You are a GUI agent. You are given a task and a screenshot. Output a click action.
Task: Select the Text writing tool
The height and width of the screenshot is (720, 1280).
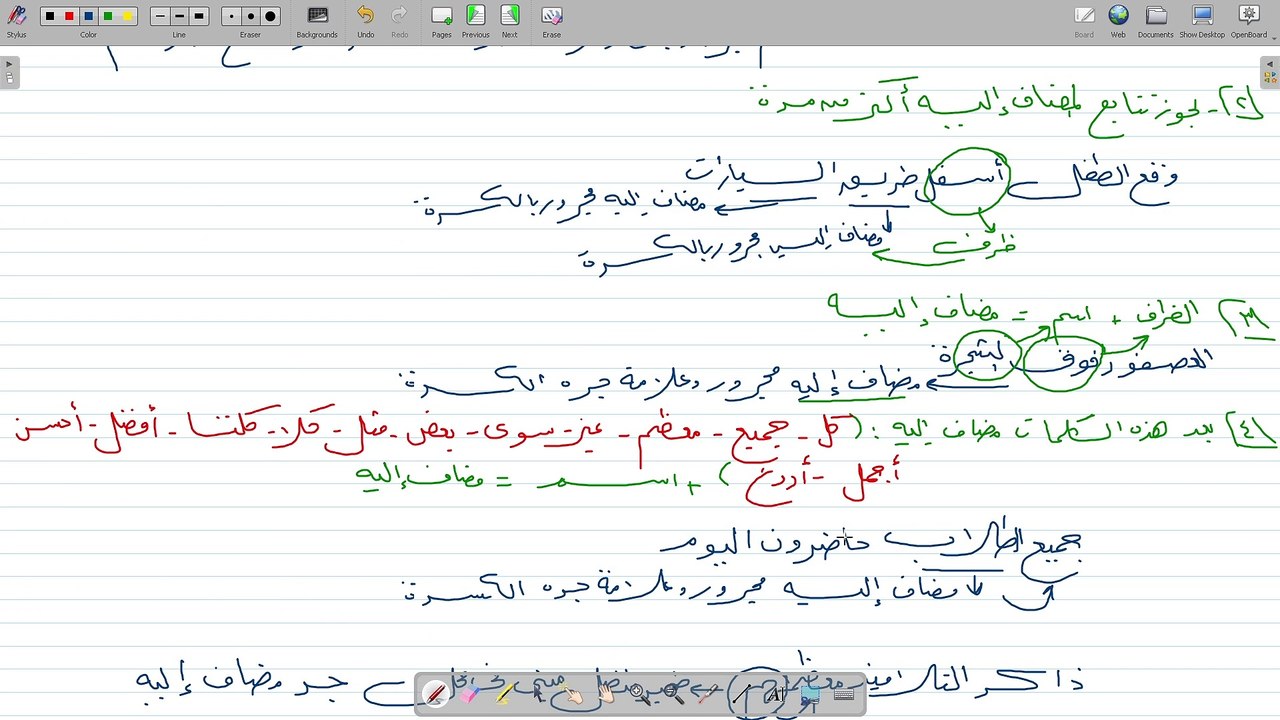tap(775, 694)
